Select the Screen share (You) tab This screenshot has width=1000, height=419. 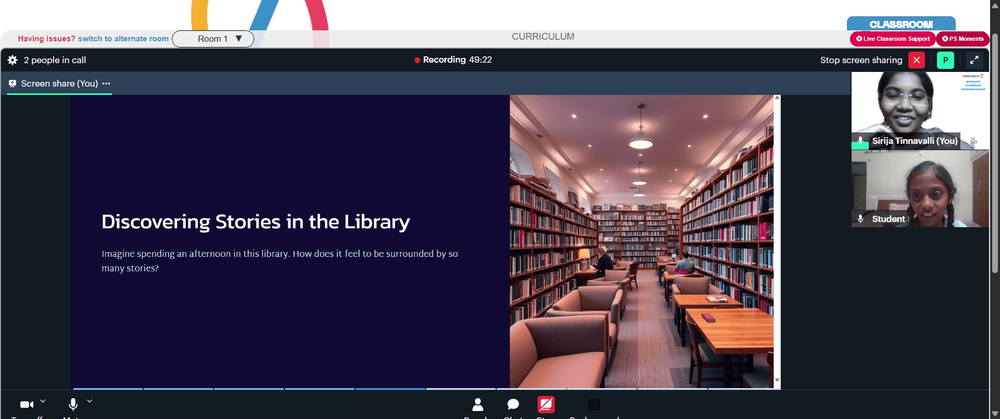(x=59, y=84)
